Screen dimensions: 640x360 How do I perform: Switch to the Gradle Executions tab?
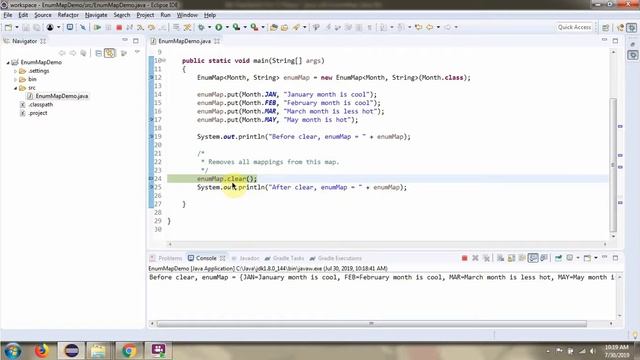pyautogui.click(x=336, y=258)
